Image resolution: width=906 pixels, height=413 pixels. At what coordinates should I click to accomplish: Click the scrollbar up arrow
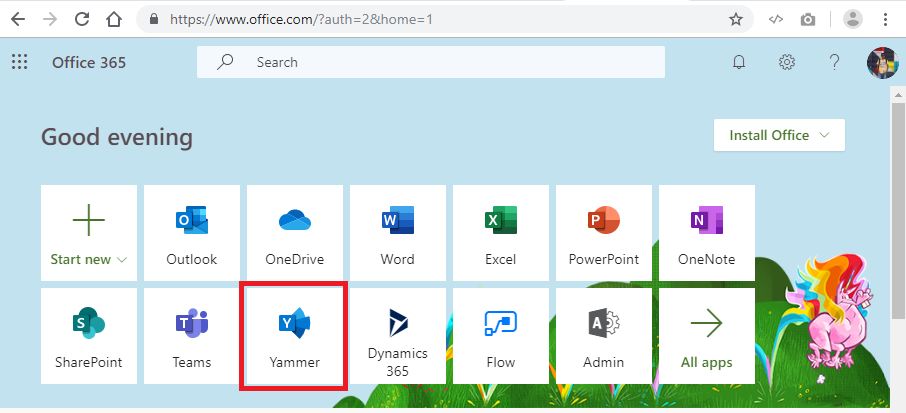pyautogui.click(x=898, y=94)
